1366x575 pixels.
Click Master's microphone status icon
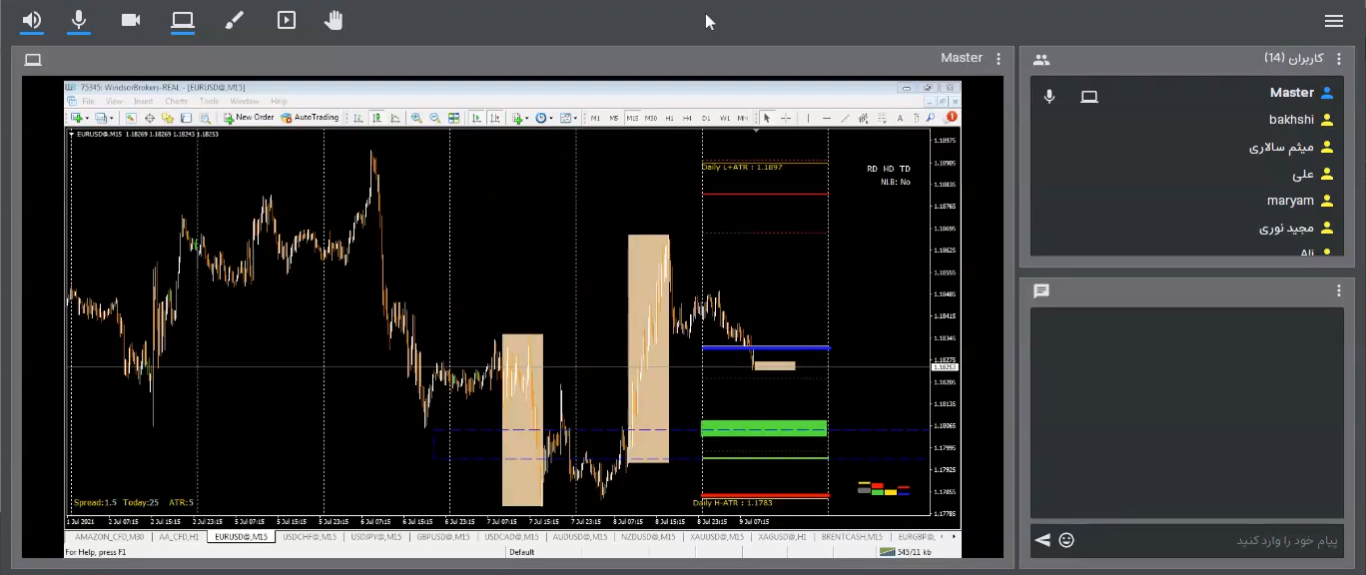tap(1049, 97)
